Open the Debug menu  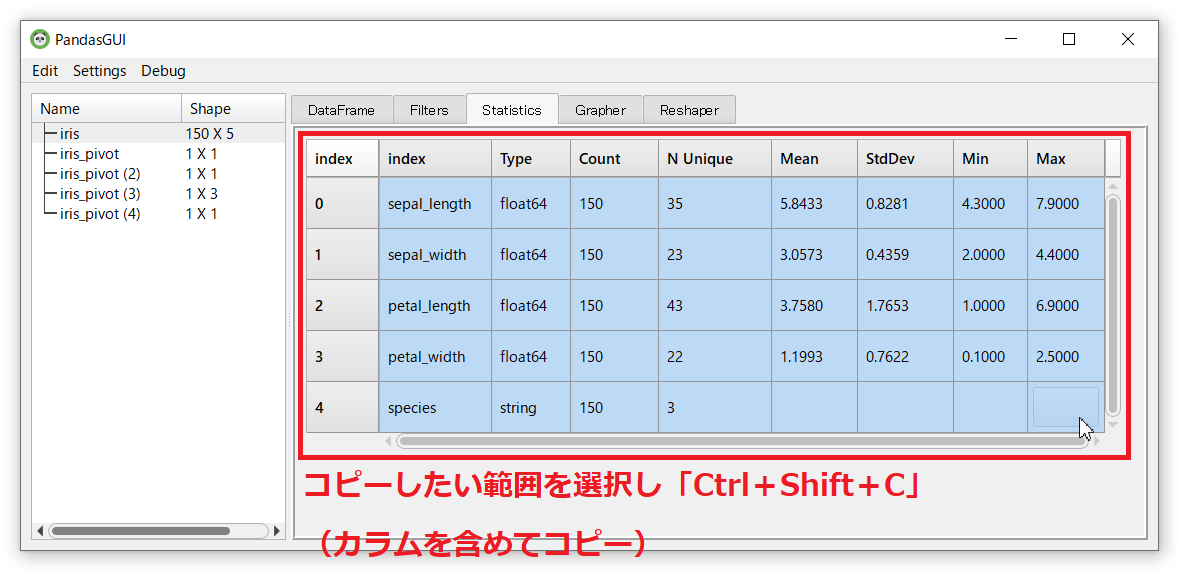(163, 71)
